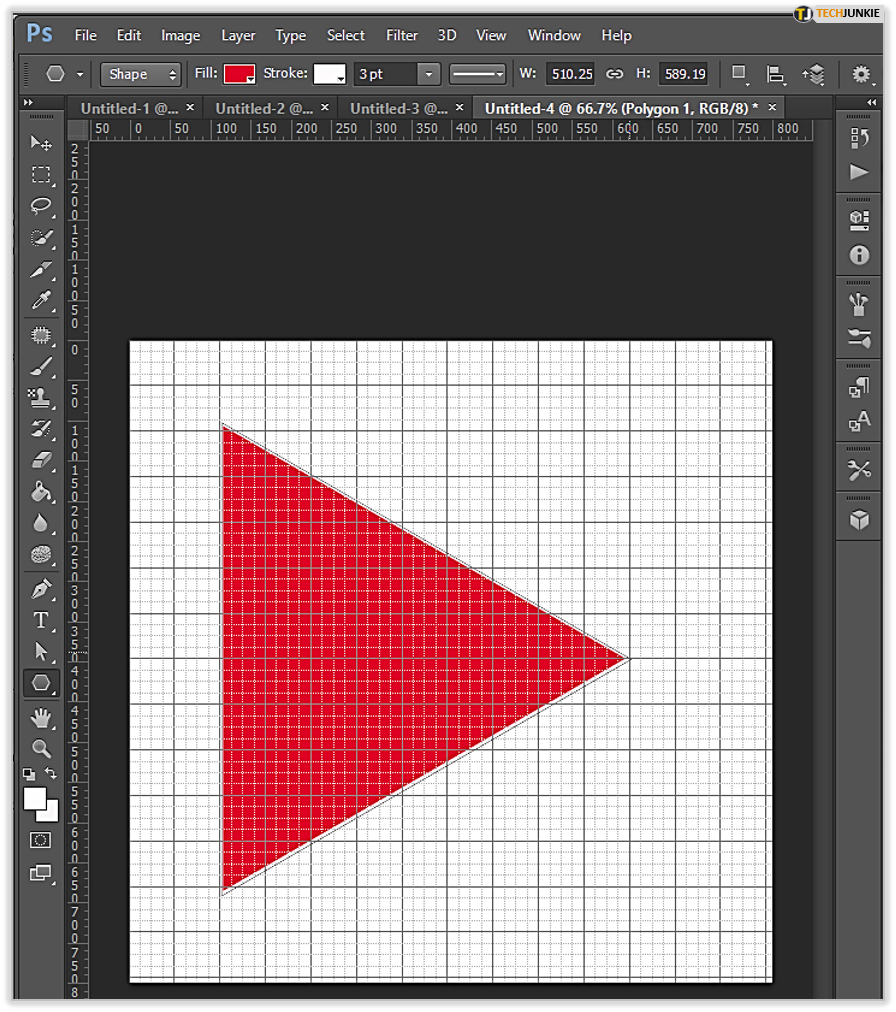Open stroke line type dropdown

coord(477,74)
